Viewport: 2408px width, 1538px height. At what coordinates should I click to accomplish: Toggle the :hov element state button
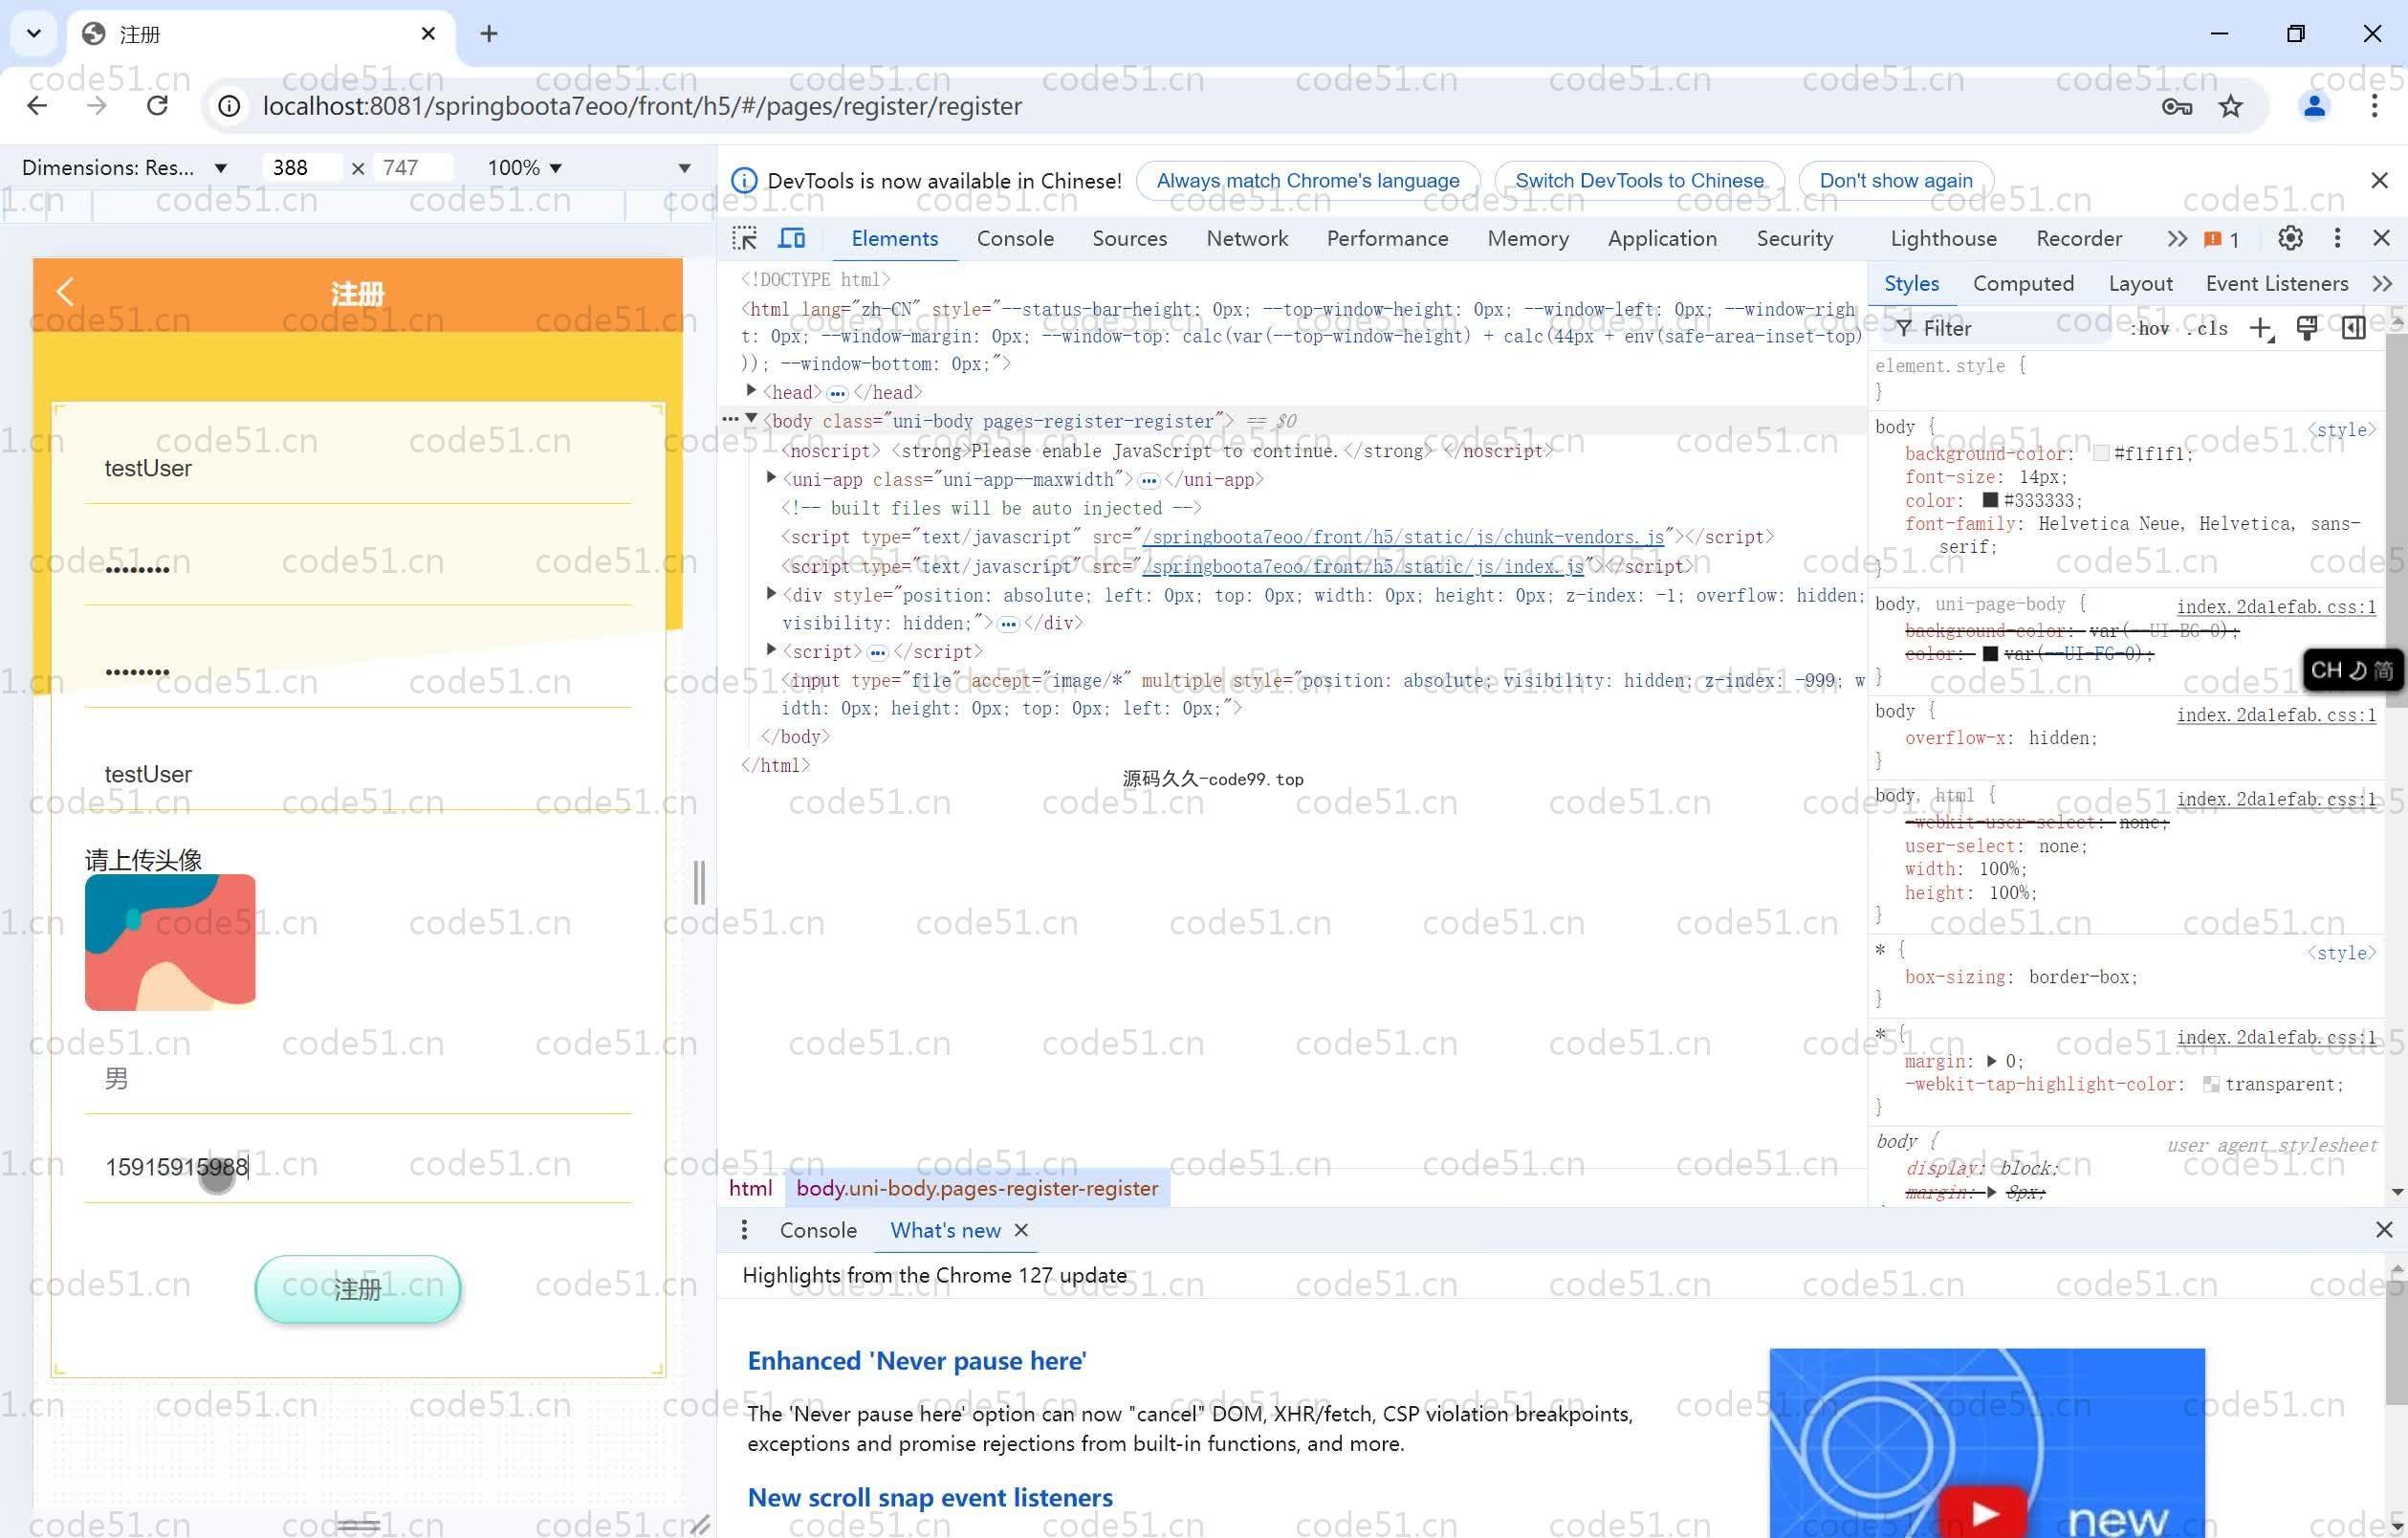pyautogui.click(x=2150, y=329)
